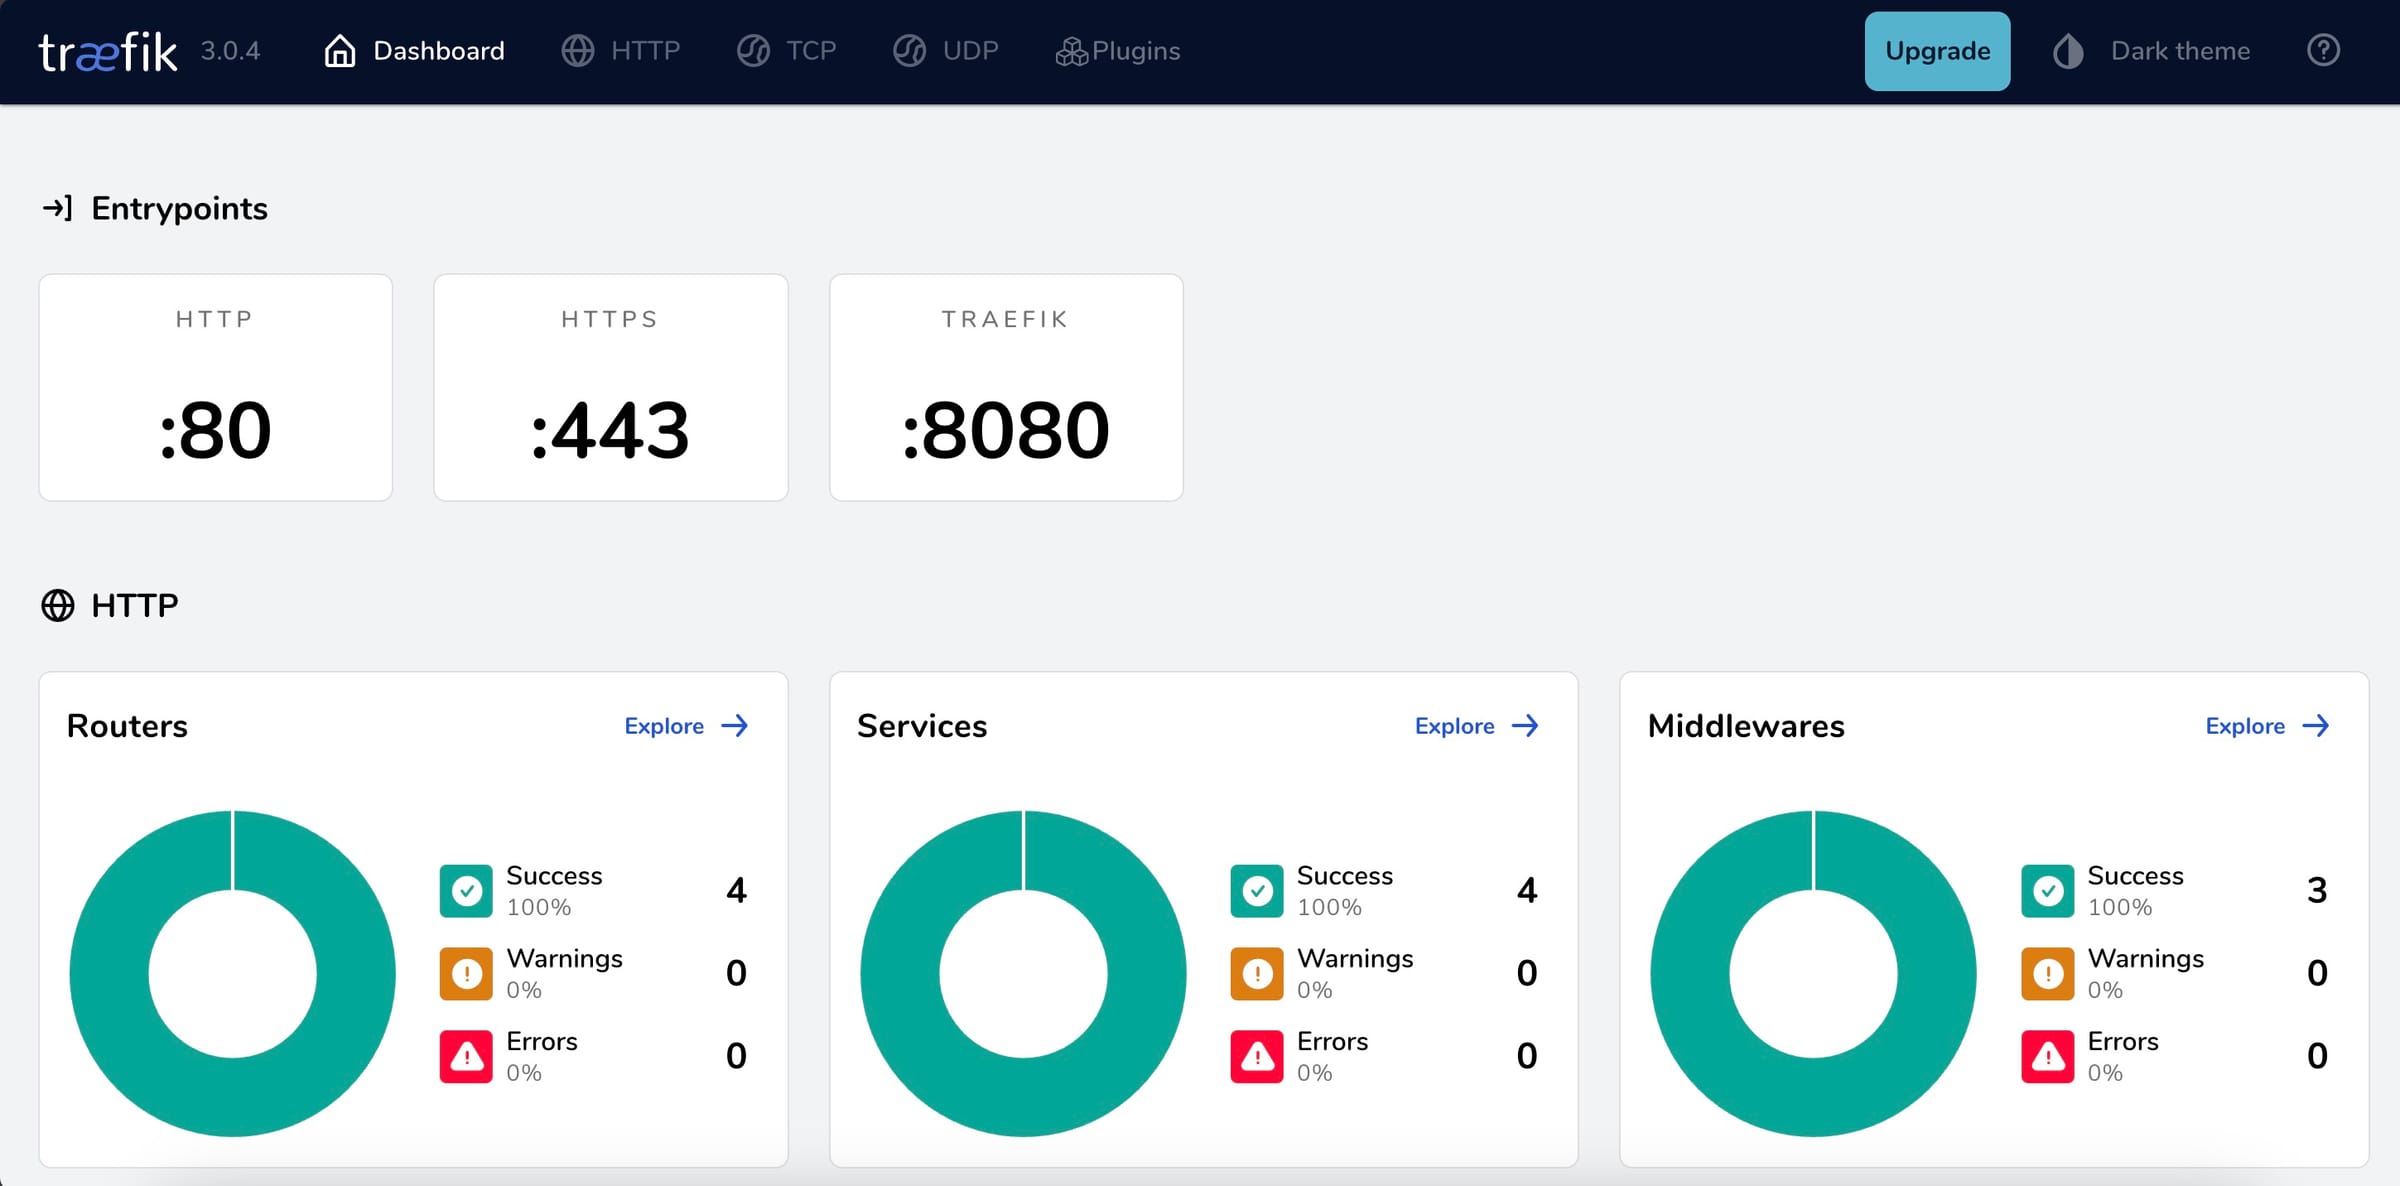Open Plugins using the cube icon

pyautogui.click(x=1072, y=50)
